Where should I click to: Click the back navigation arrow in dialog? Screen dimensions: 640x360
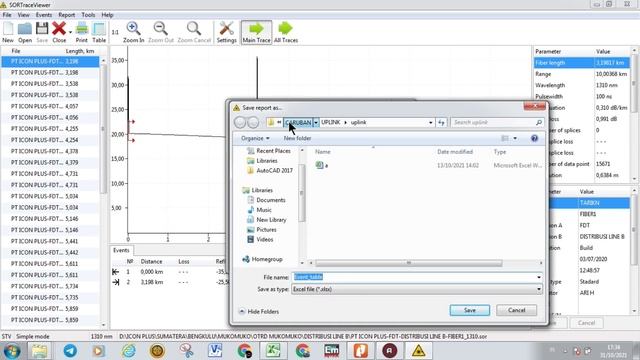tap(240, 122)
